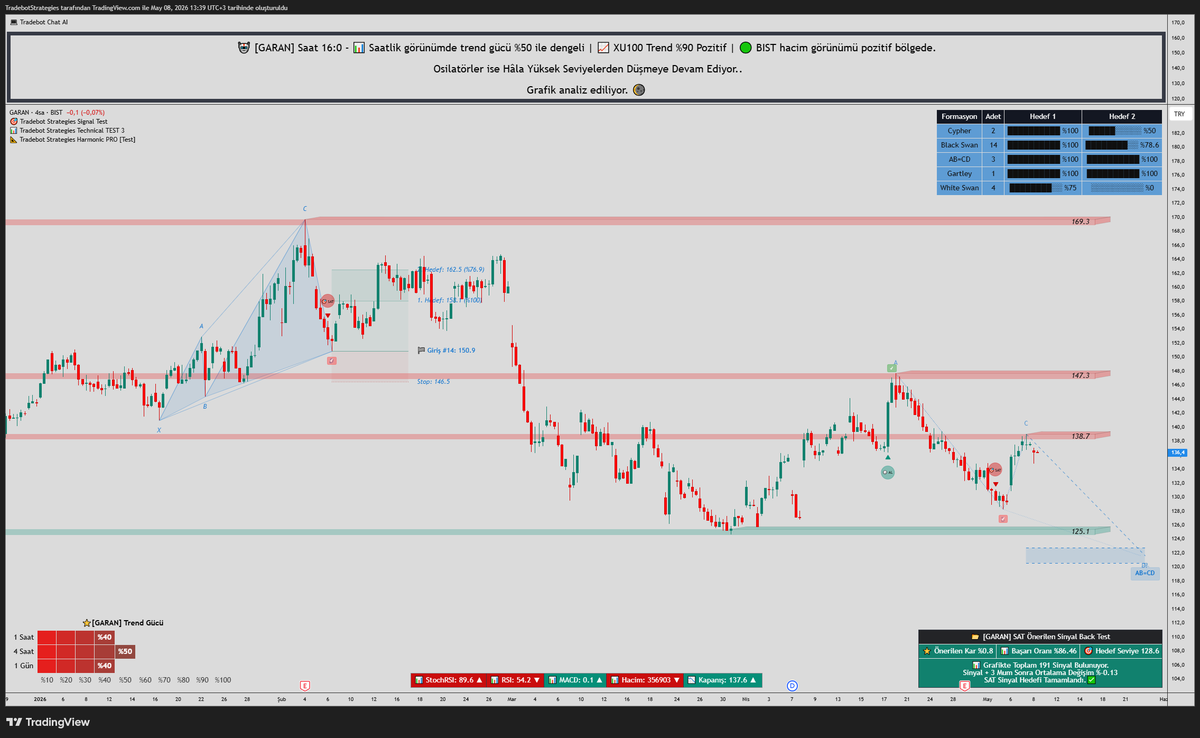
Task: Click the Tradebot Strategies Harmonic PRO [Test] label
Action: click(77, 139)
